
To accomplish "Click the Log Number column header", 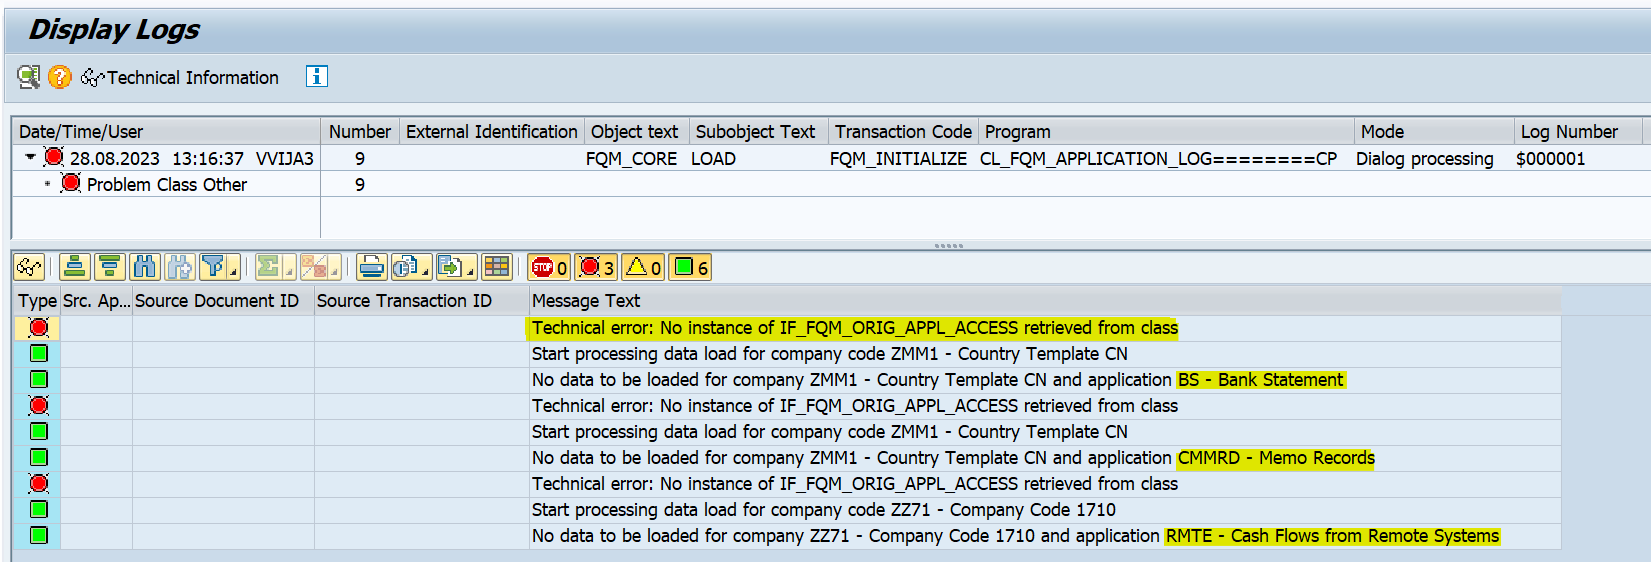I will click(x=1578, y=131).
